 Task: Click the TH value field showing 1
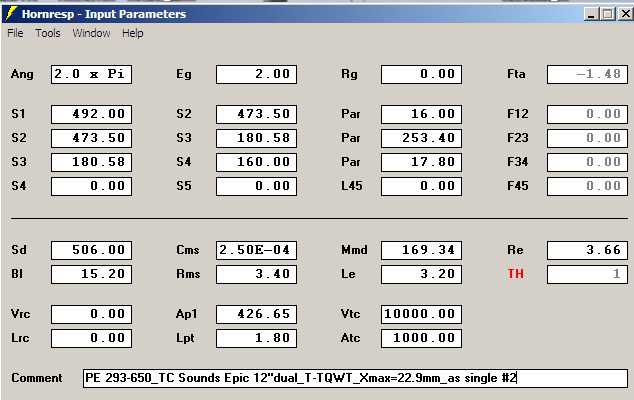[x=587, y=275]
